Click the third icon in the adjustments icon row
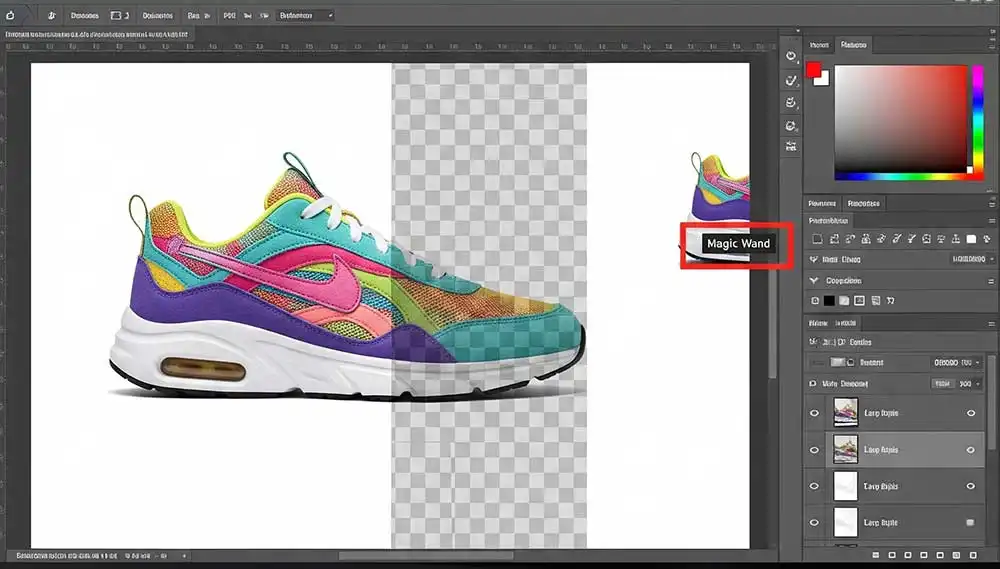The width and height of the screenshot is (1000, 569). point(849,239)
